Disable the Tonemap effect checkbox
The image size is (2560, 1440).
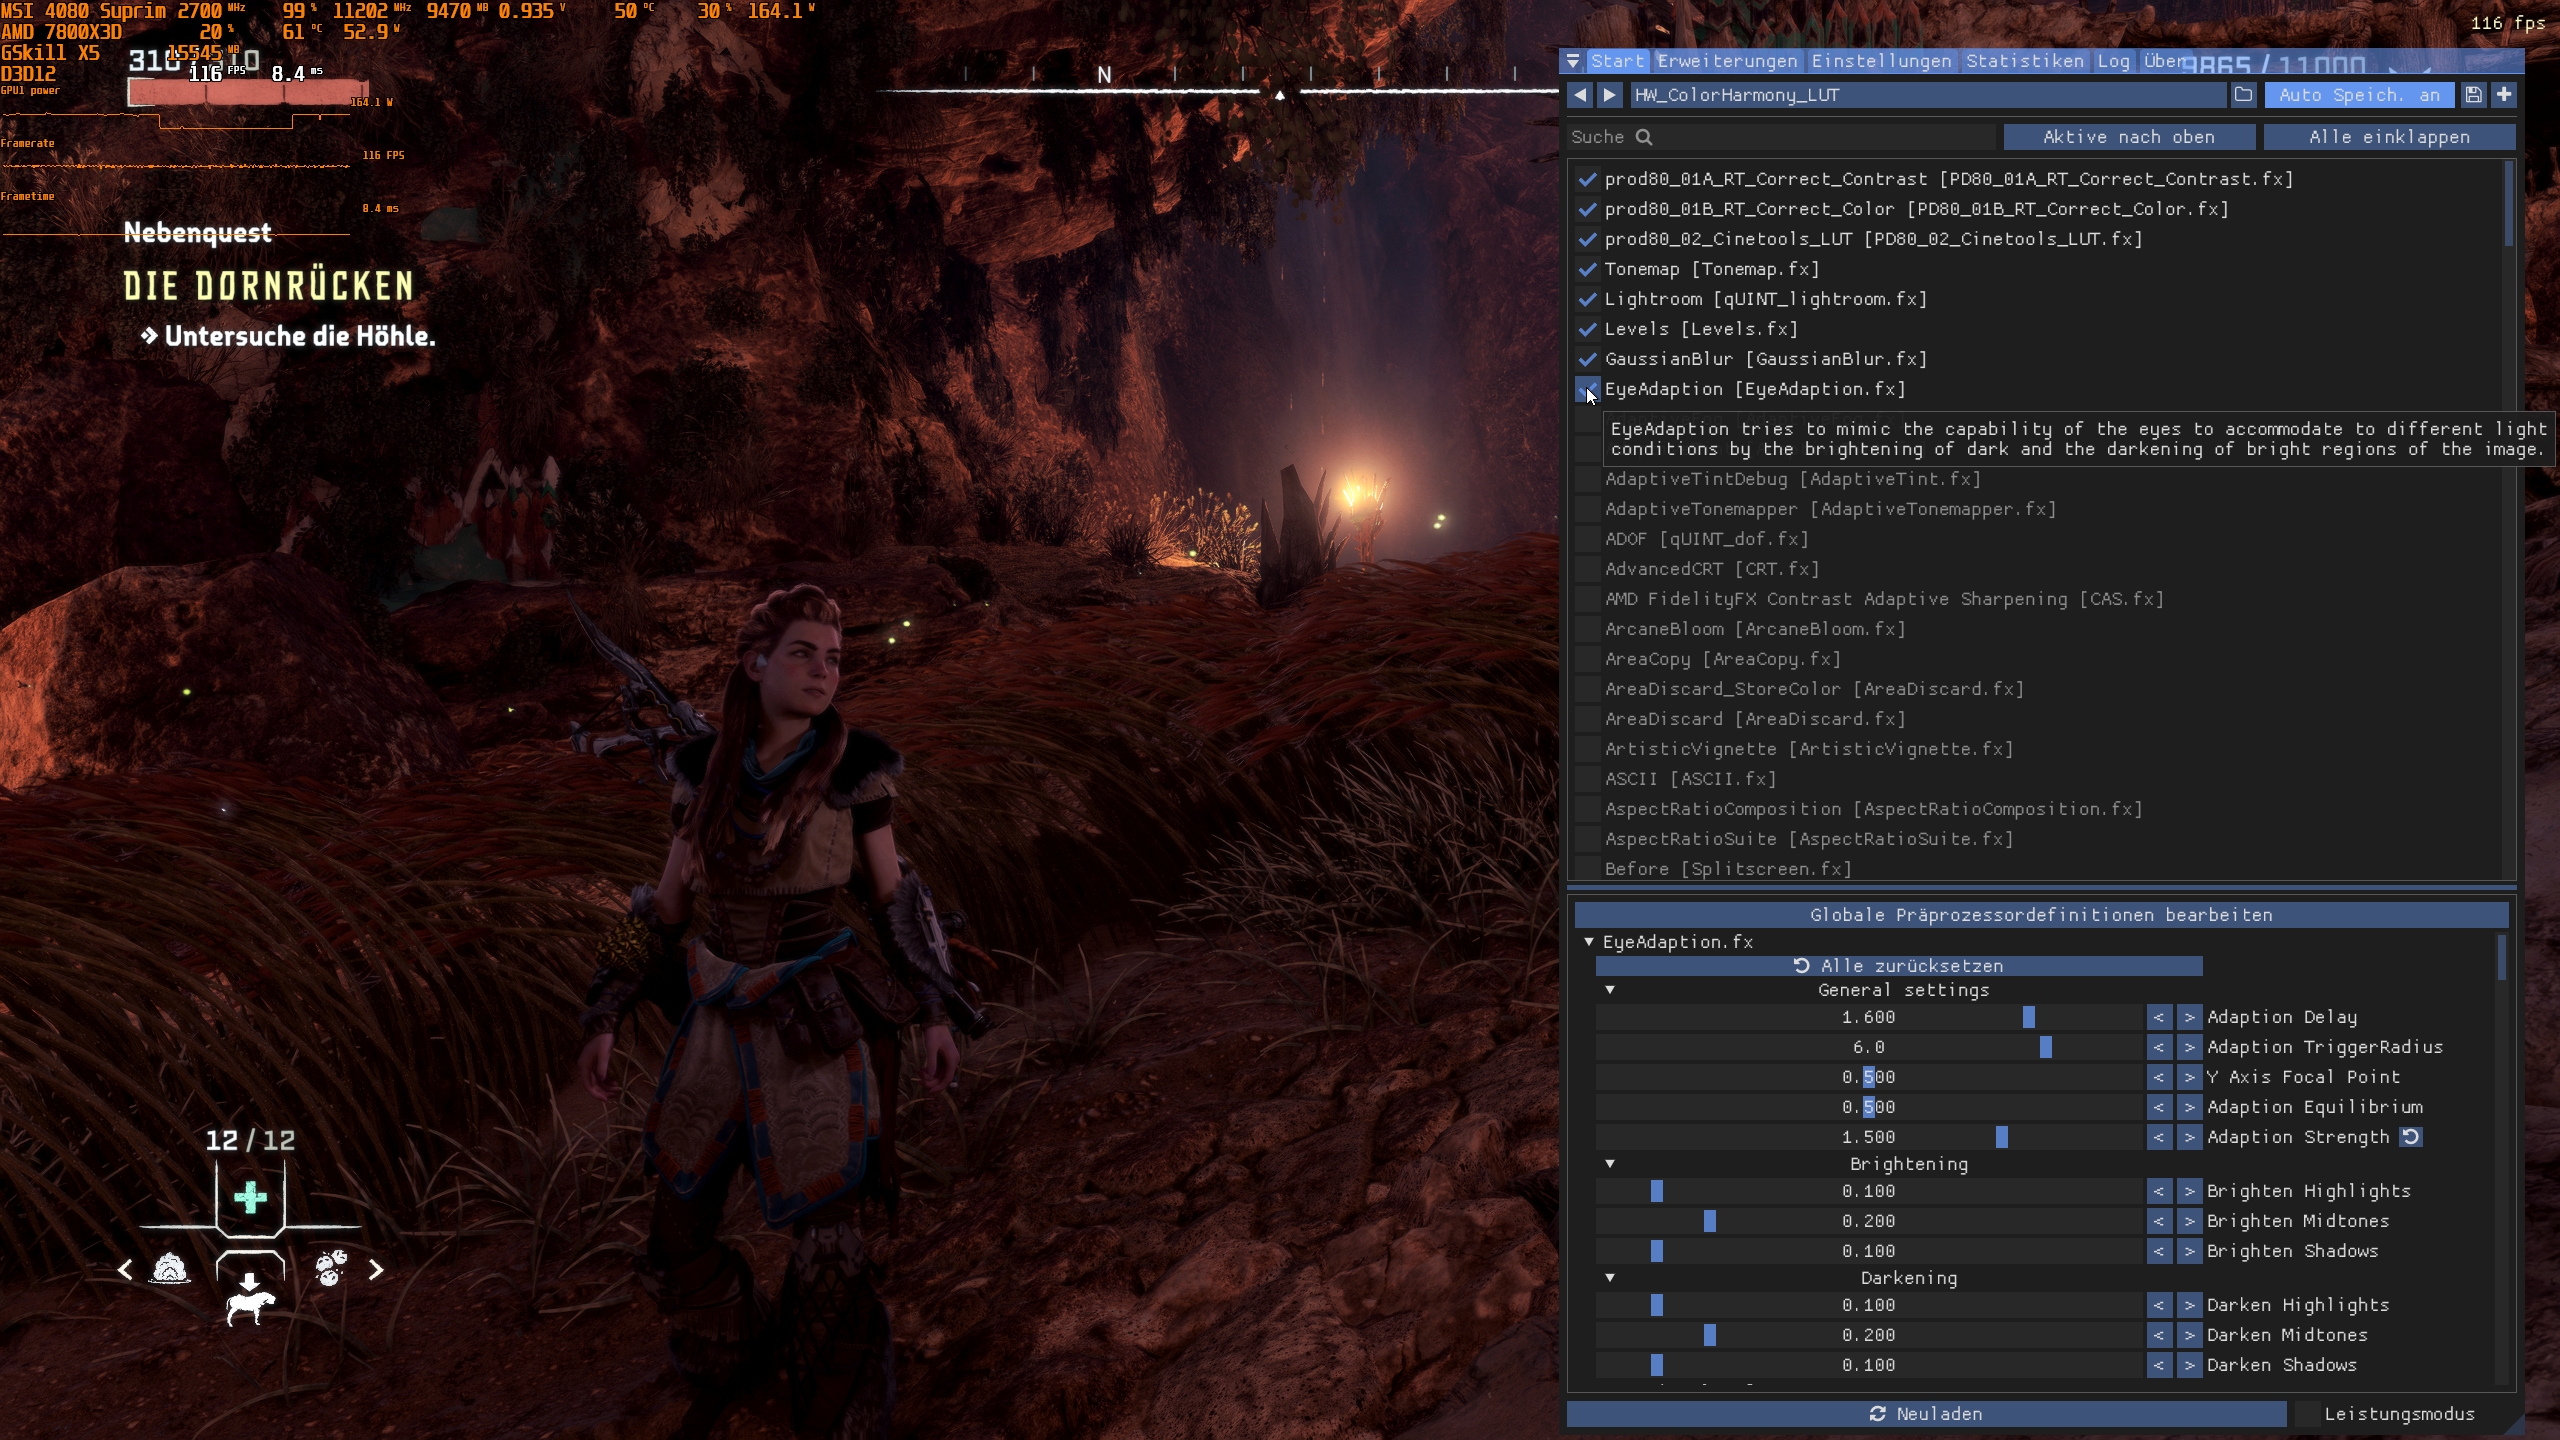[x=1587, y=269]
